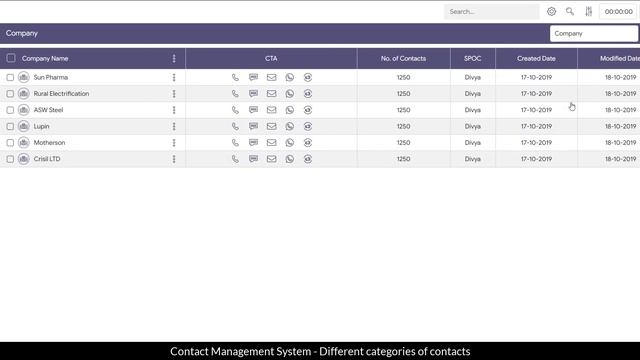Click envelope icon in ASW Steel row
Viewport: 640px width, 360px height.
click(x=271, y=110)
